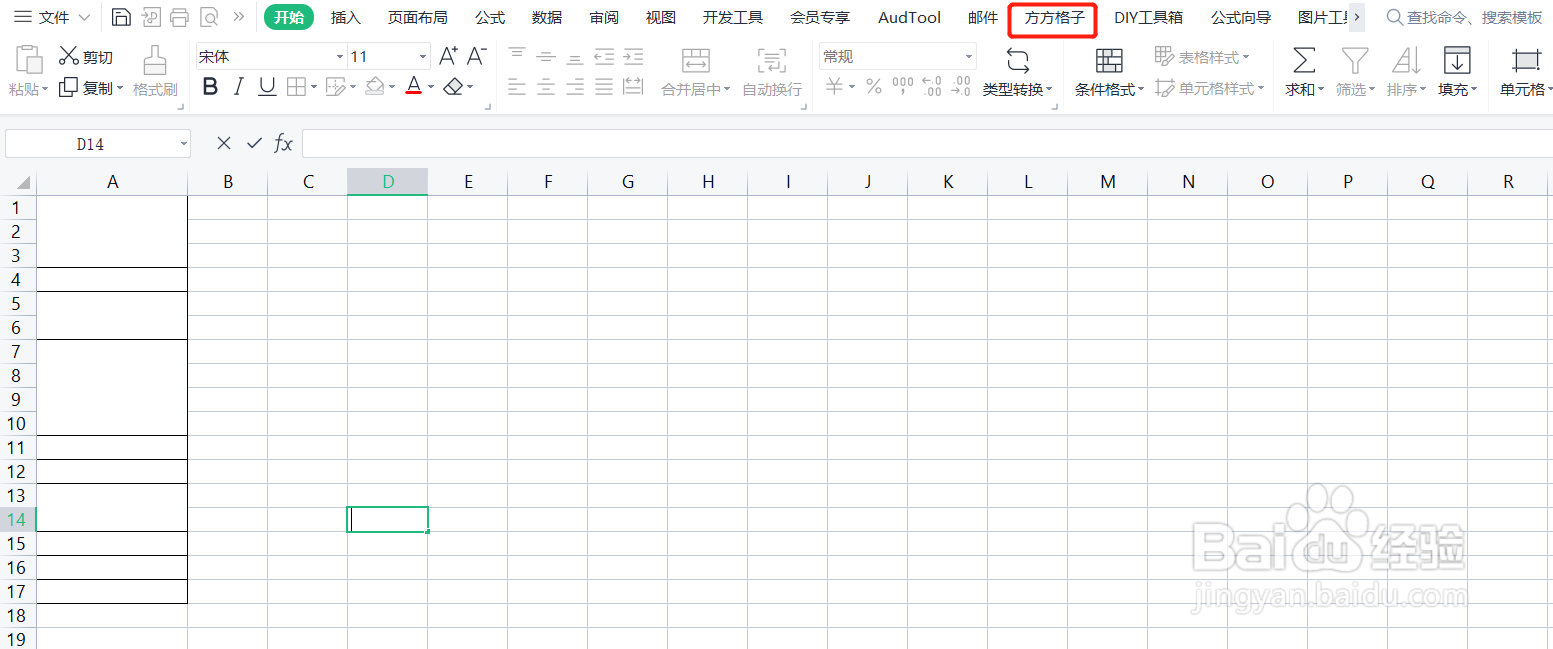Screen dimensions: 1553x649
Task: Click the Save icon in quick access toolbar
Action: (121, 17)
